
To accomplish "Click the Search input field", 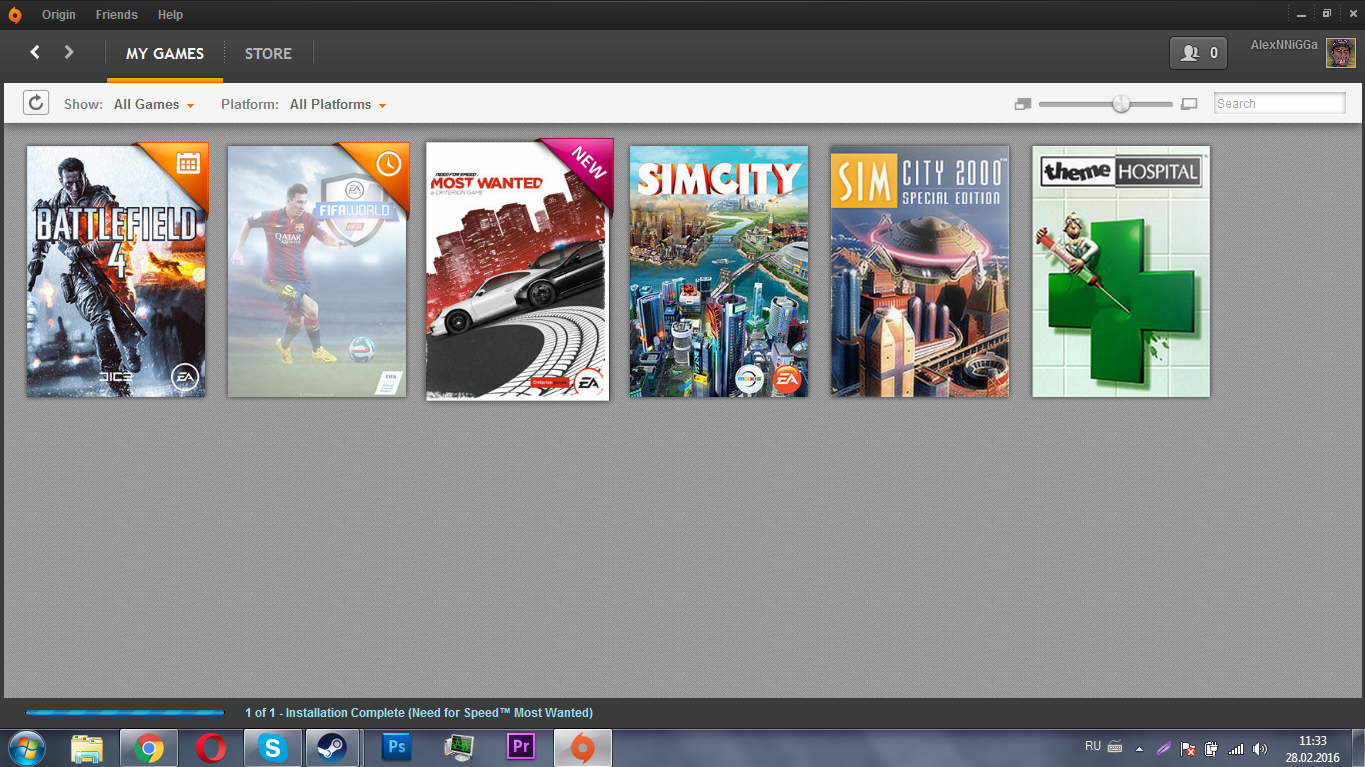I will (x=1280, y=103).
